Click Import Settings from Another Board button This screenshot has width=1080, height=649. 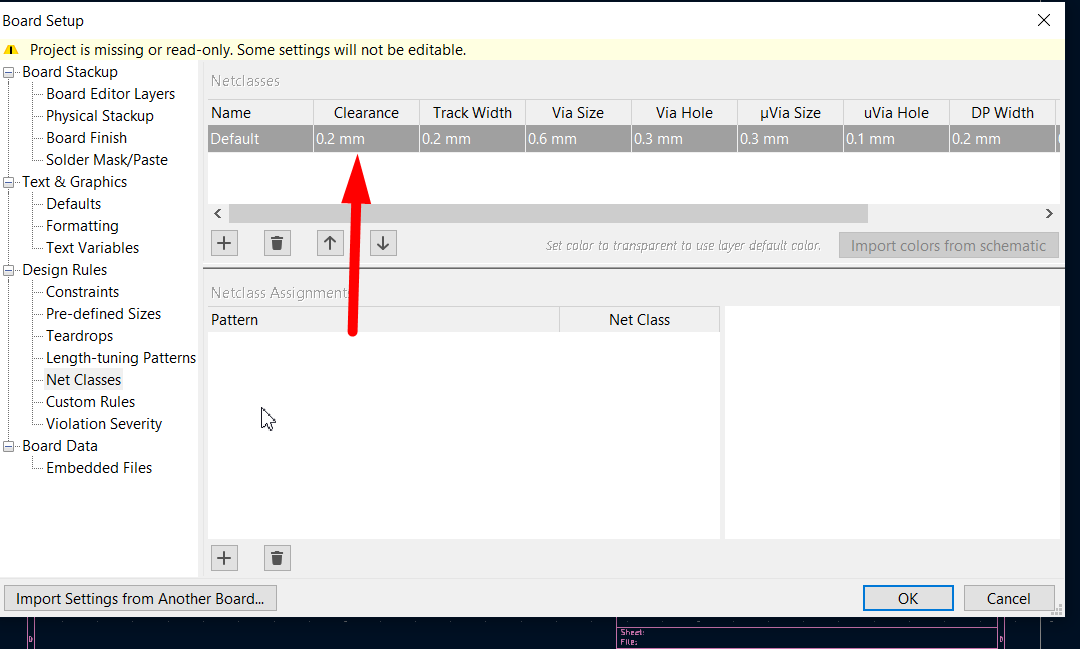tap(140, 598)
